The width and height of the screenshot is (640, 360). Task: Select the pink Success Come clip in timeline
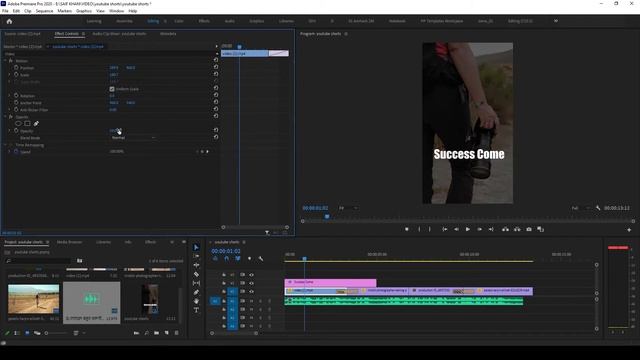point(330,282)
